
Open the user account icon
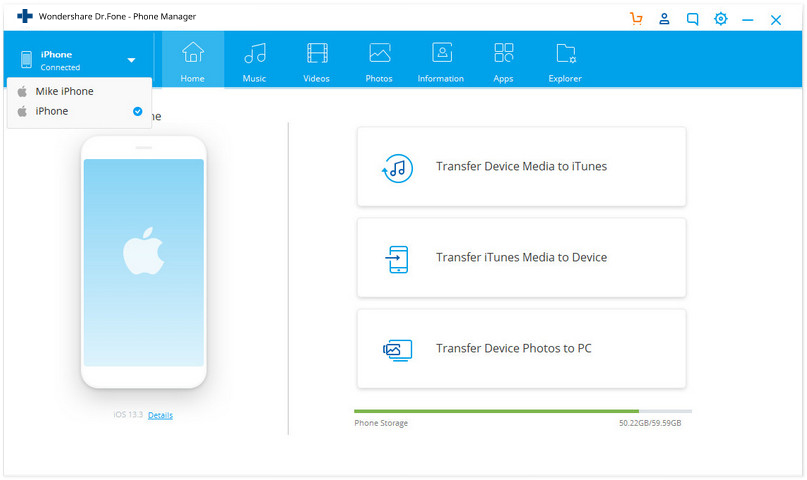[x=664, y=19]
